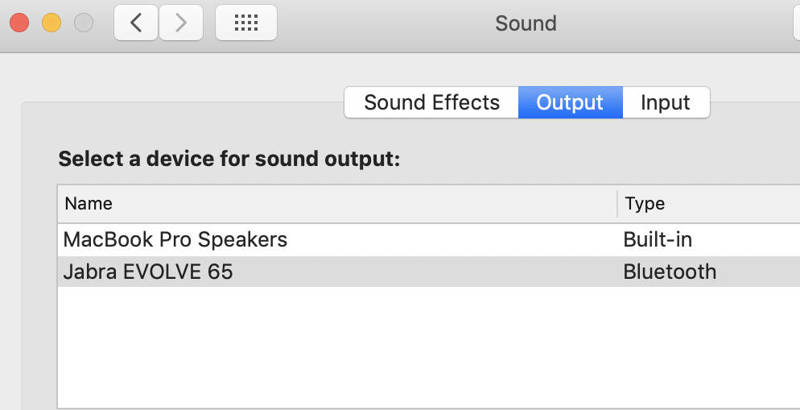Image resolution: width=800 pixels, height=410 pixels.
Task: Click the Sound window title text
Action: 526,23
